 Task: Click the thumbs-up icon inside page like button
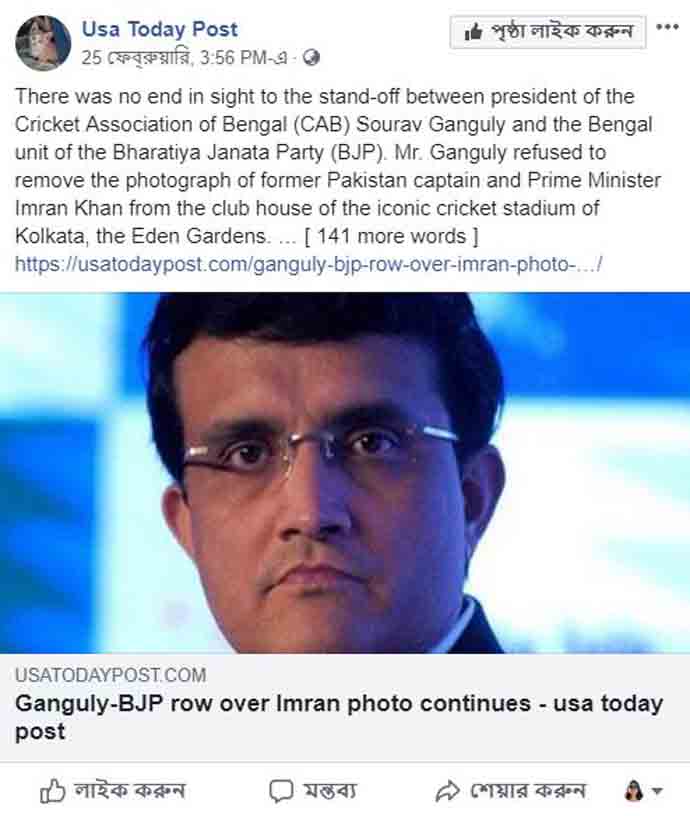tap(473, 32)
